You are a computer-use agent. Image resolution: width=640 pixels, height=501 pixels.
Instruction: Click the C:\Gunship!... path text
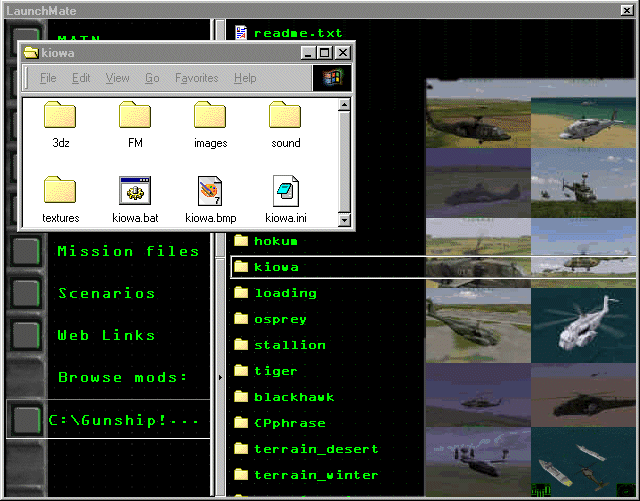(124, 420)
